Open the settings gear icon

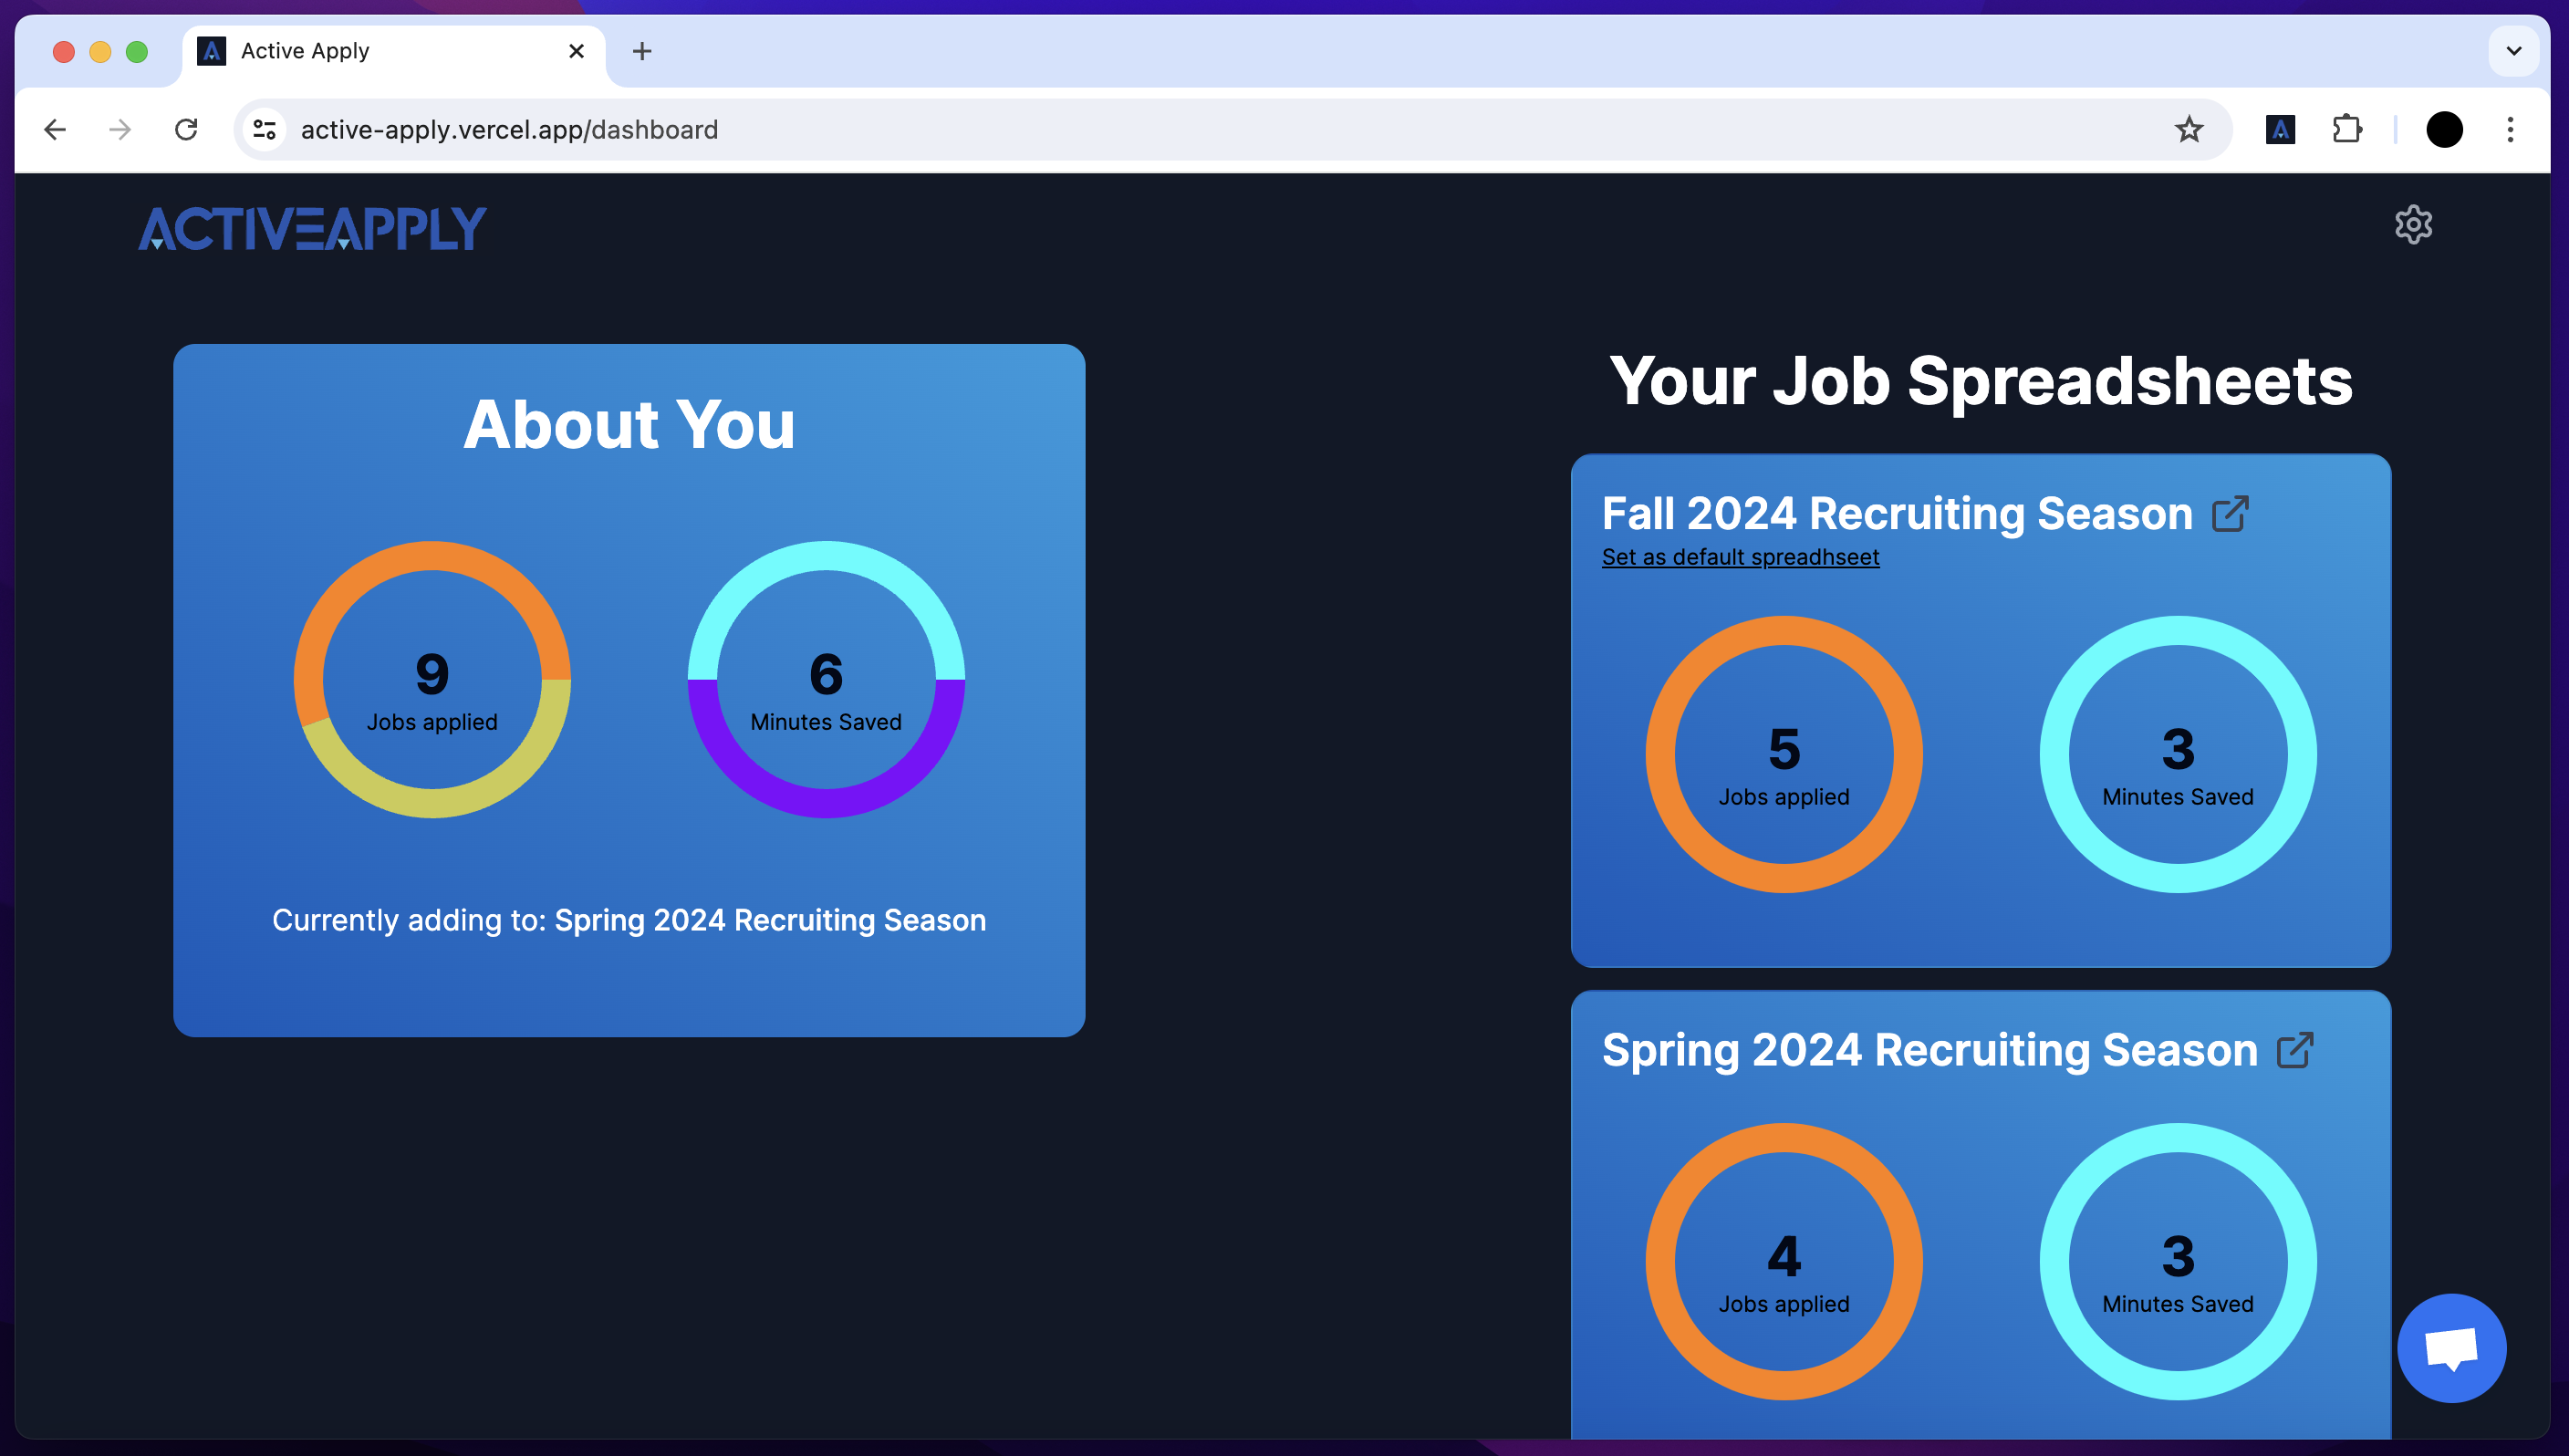pos(2412,225)
